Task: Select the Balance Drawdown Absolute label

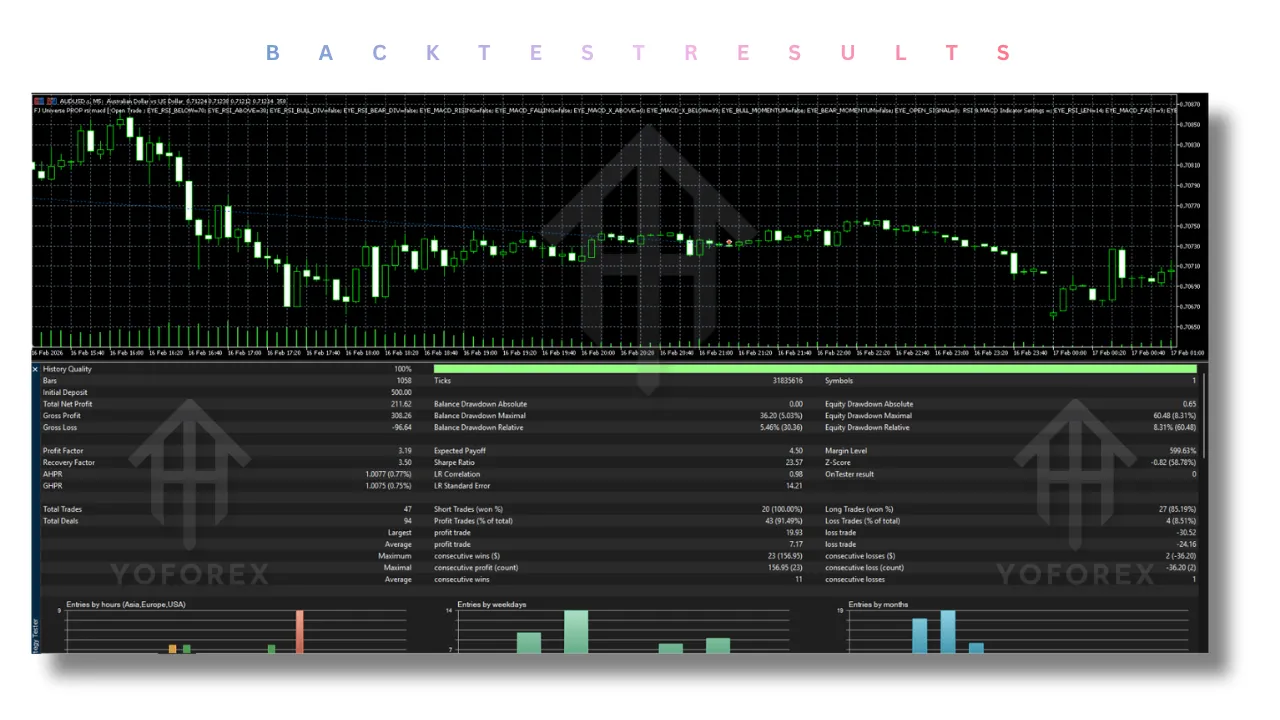Action: 480,404
